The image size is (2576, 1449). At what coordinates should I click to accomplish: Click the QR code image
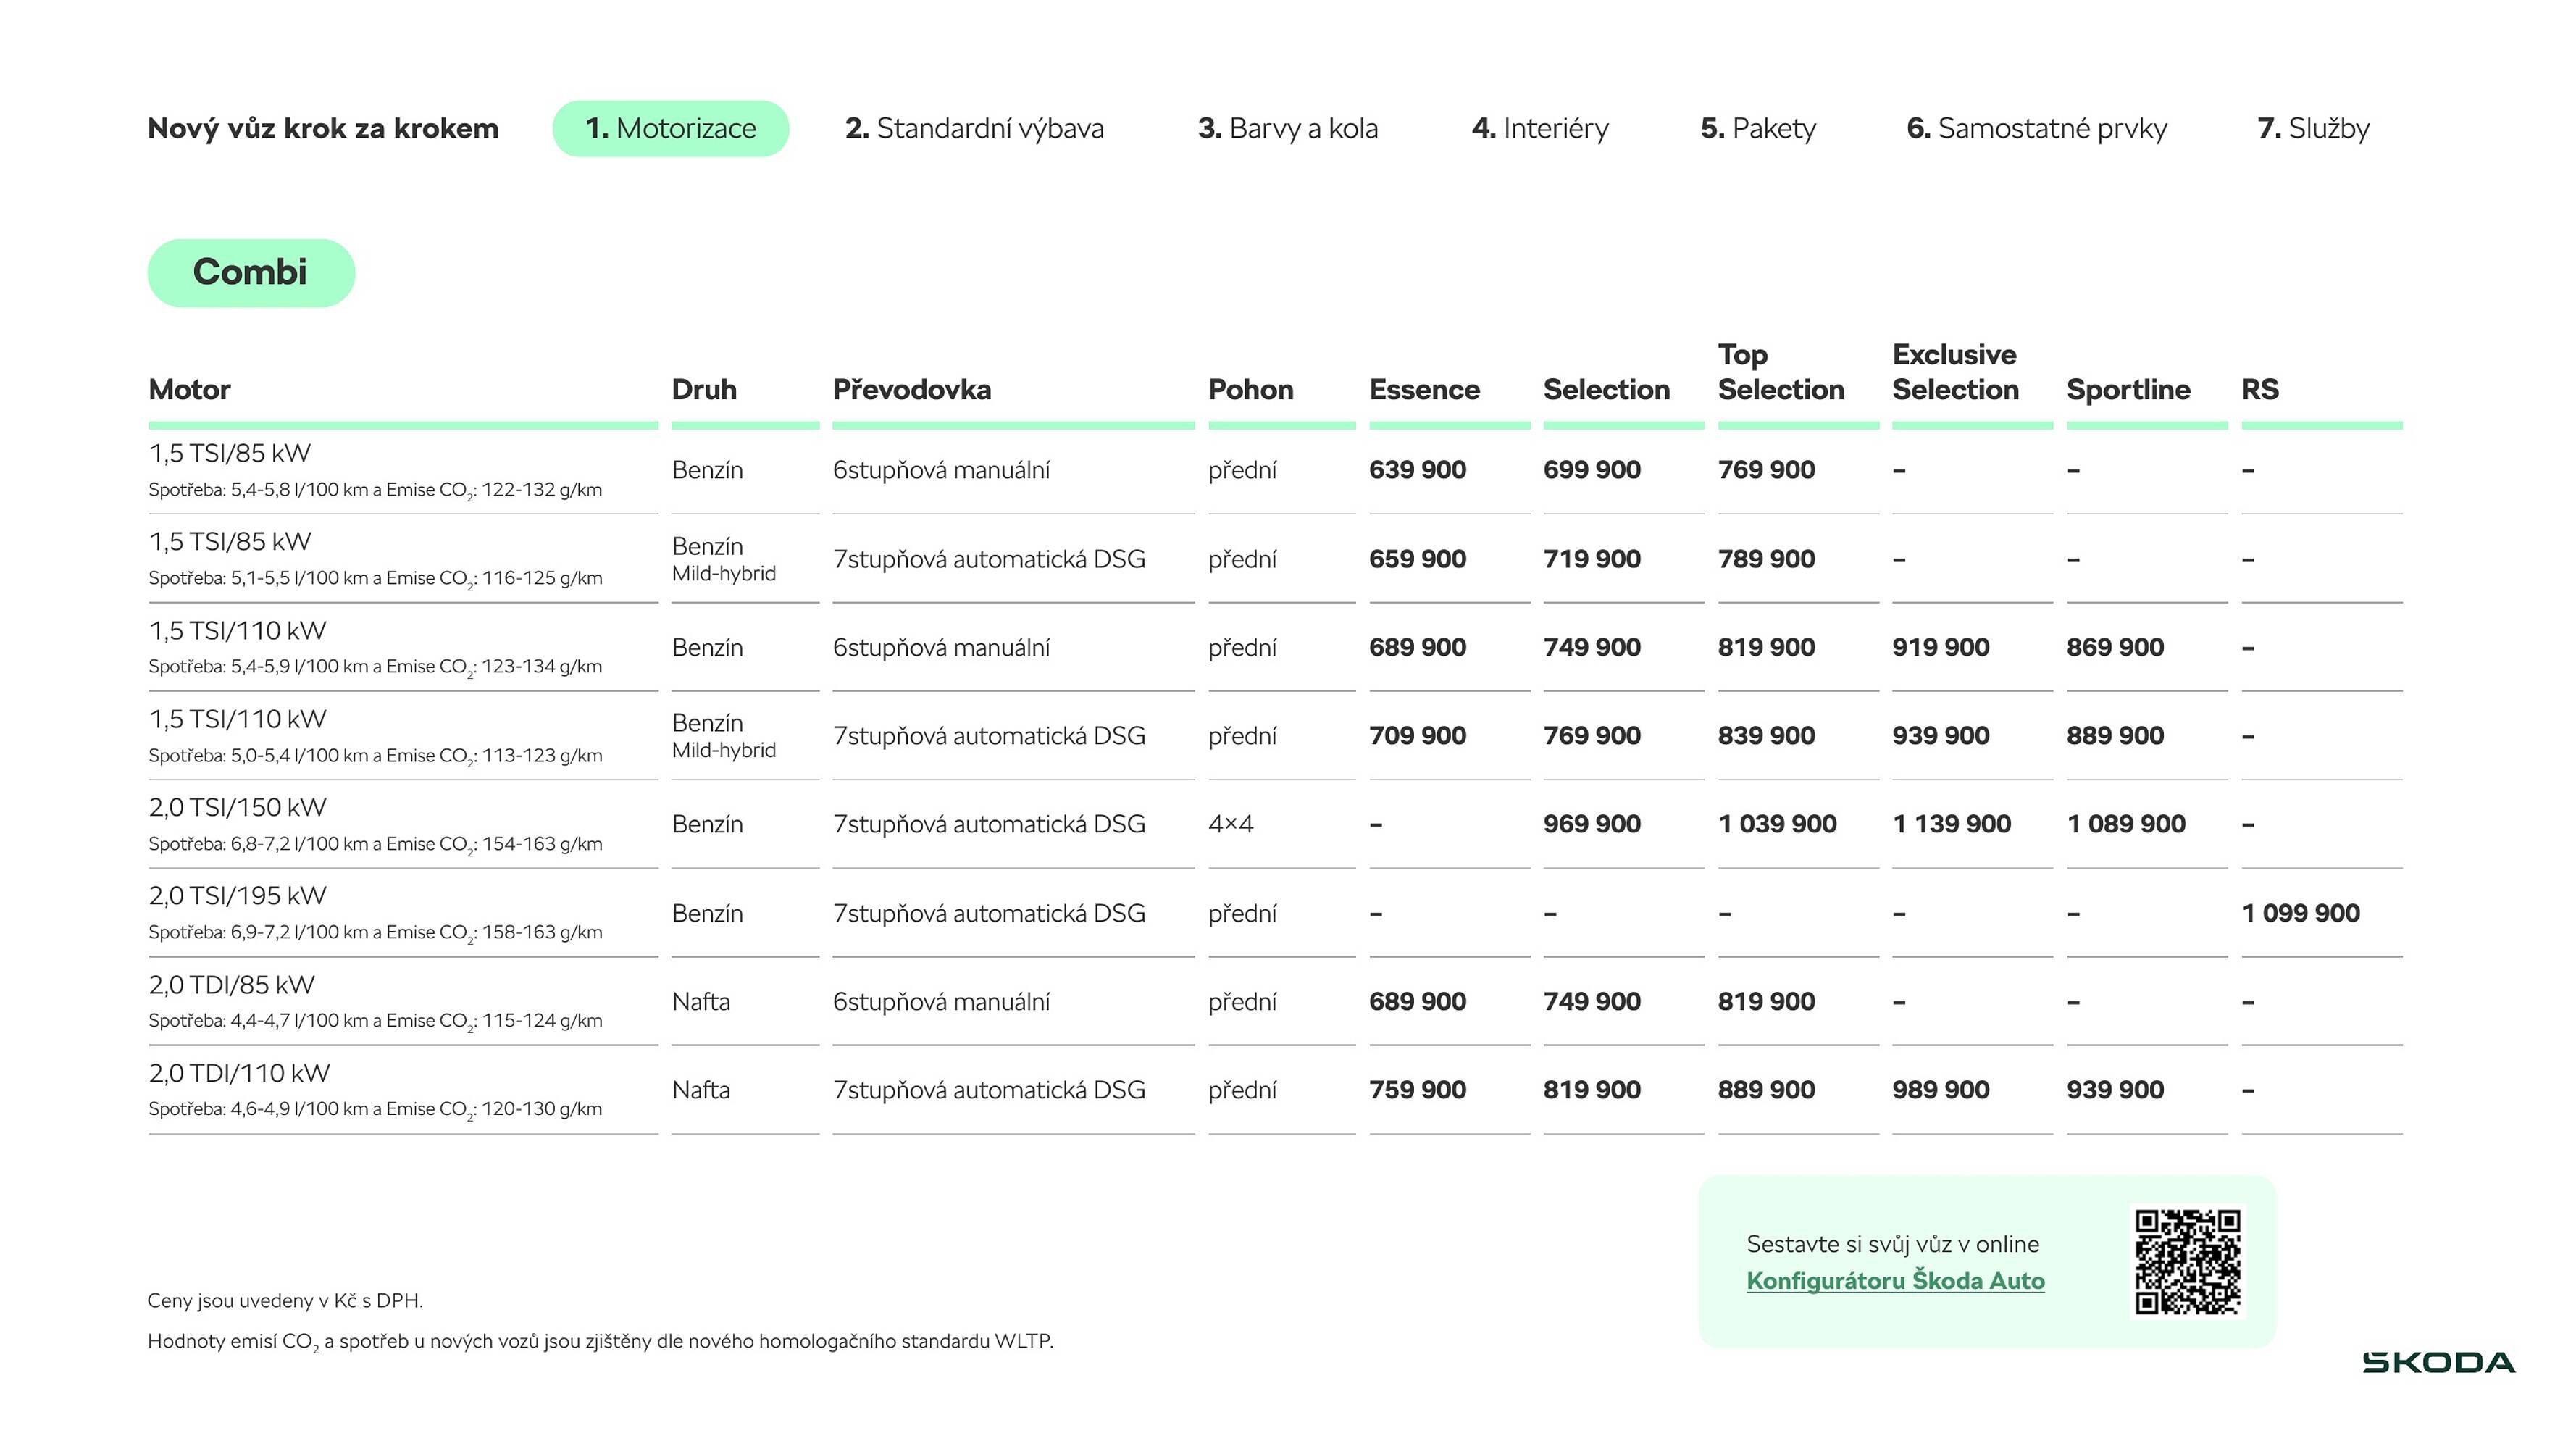2187,1261
